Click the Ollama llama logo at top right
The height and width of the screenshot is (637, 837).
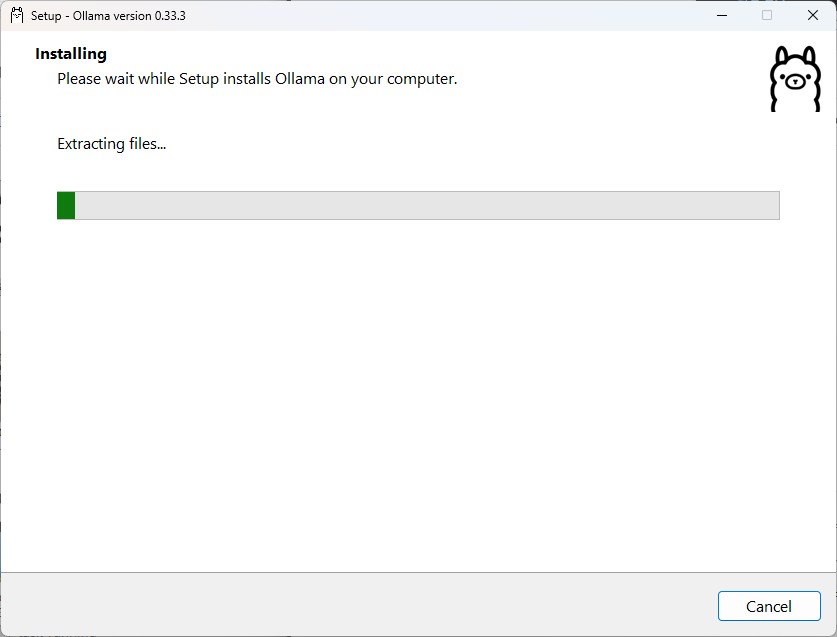click(795, 79)
